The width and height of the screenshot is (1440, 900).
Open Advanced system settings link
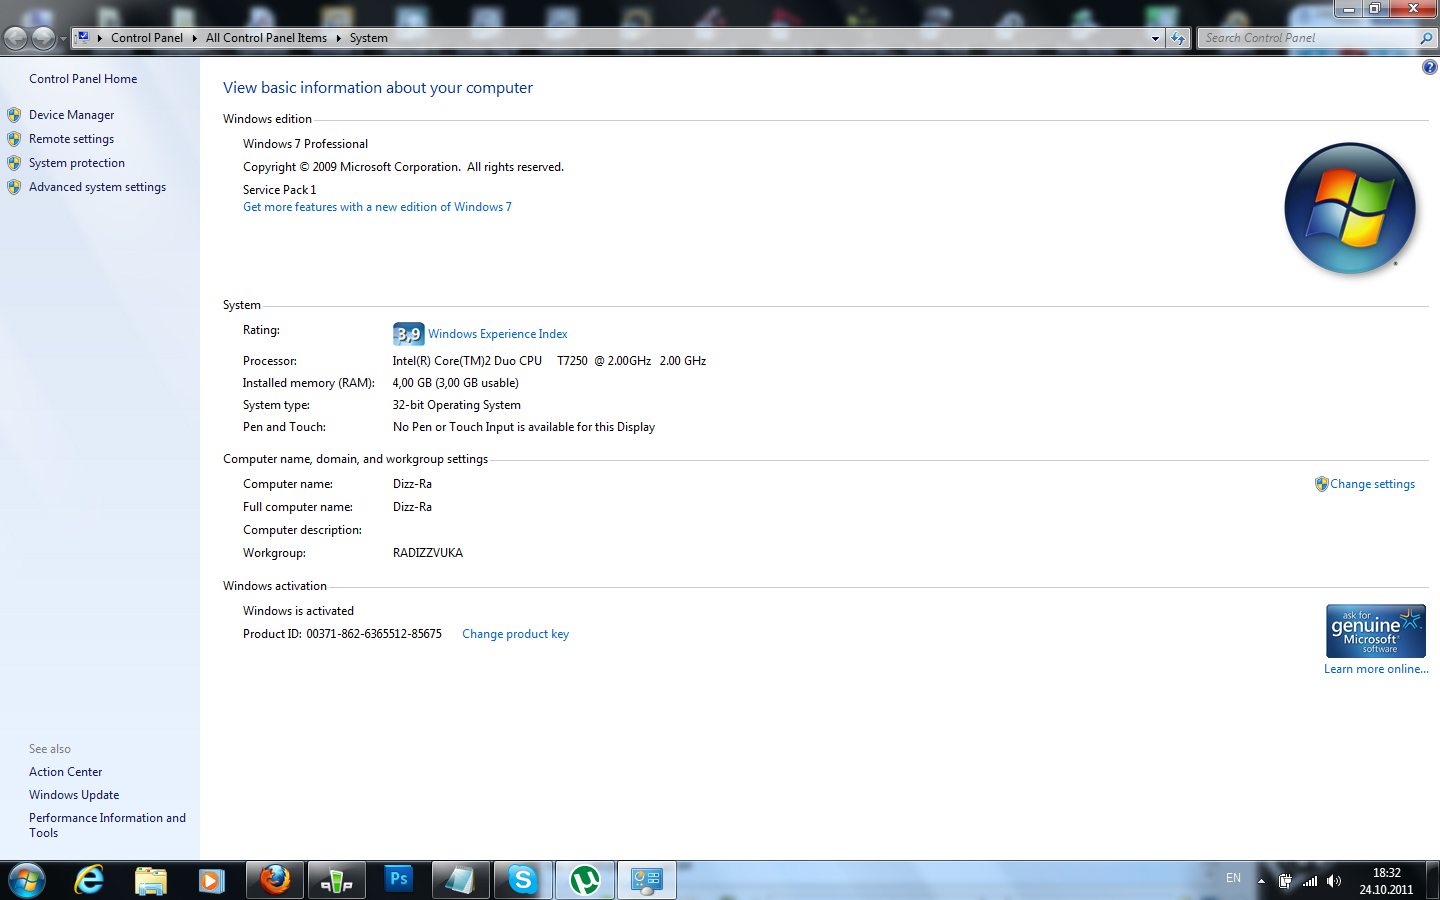(x=97, y=187)
